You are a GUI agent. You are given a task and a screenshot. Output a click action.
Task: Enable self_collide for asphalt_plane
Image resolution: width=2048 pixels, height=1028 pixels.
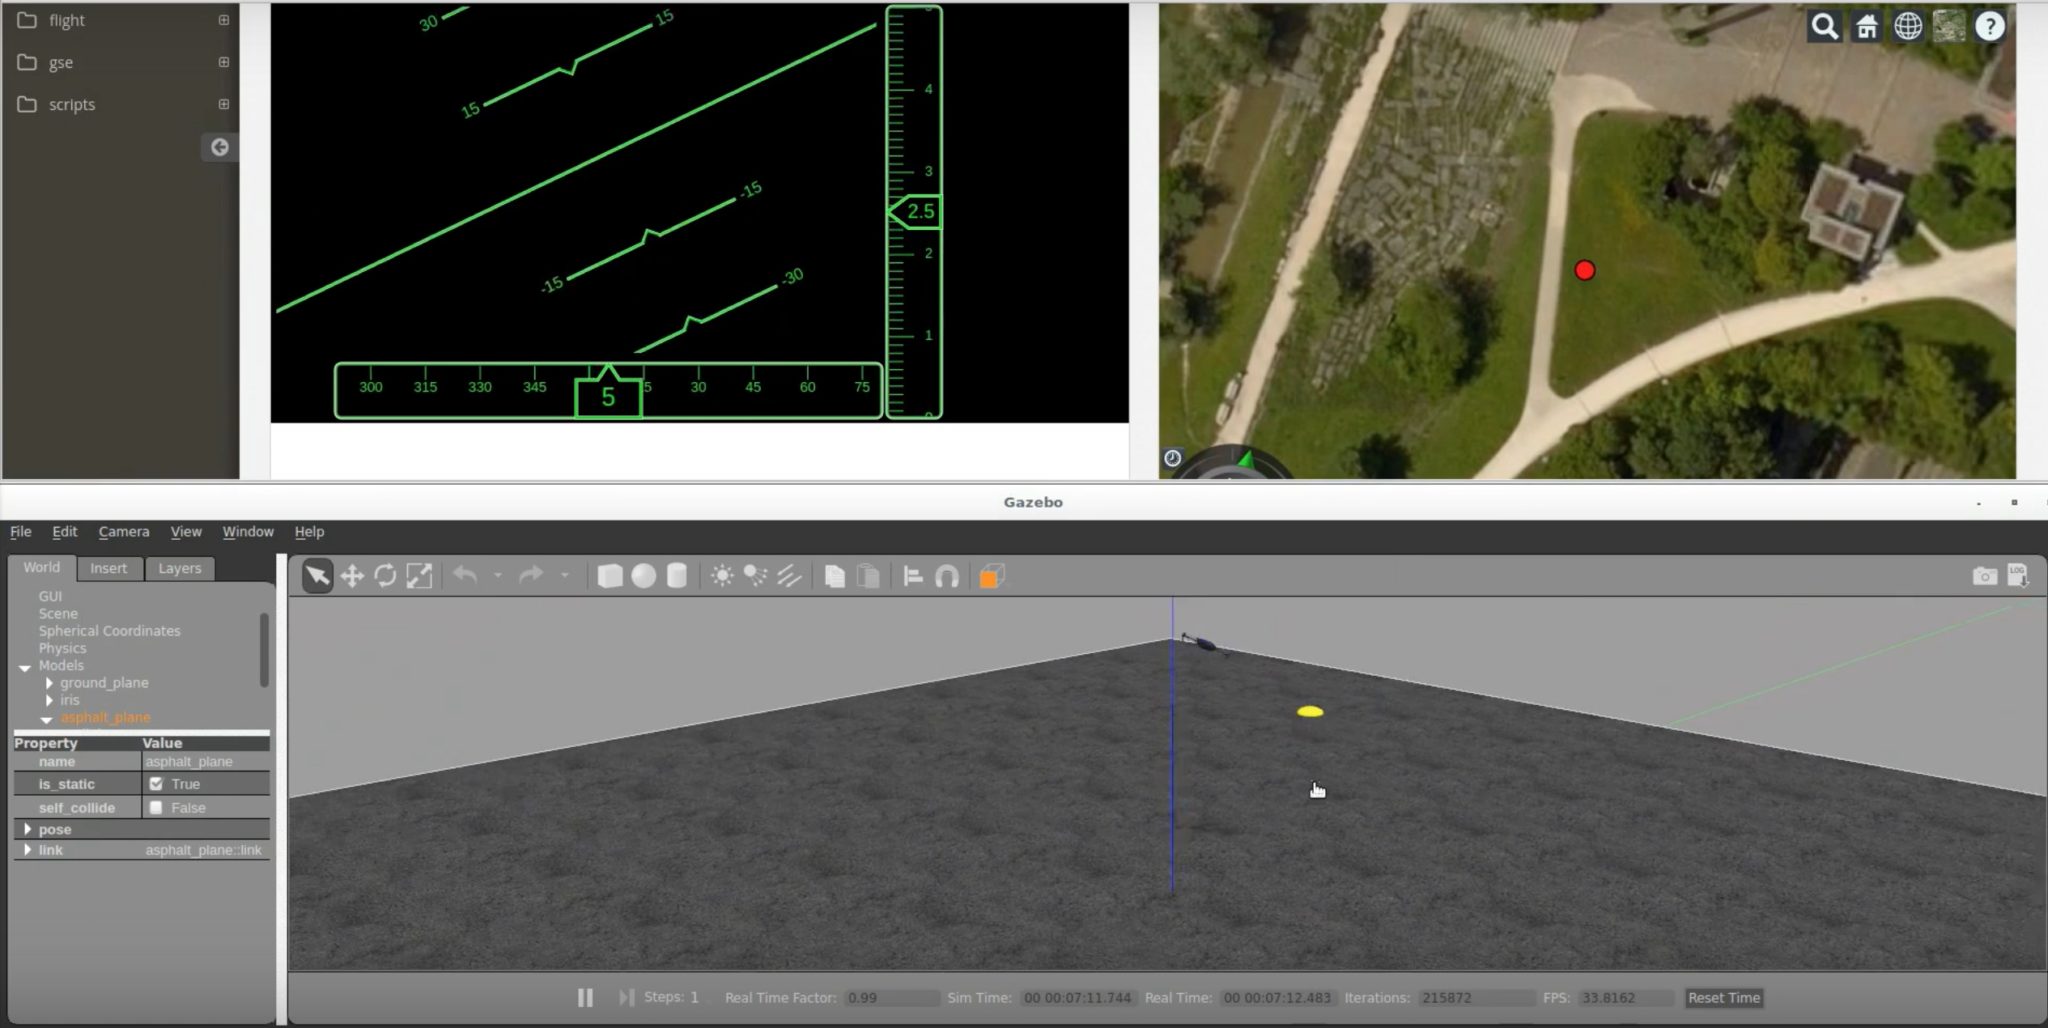(156, 807)
